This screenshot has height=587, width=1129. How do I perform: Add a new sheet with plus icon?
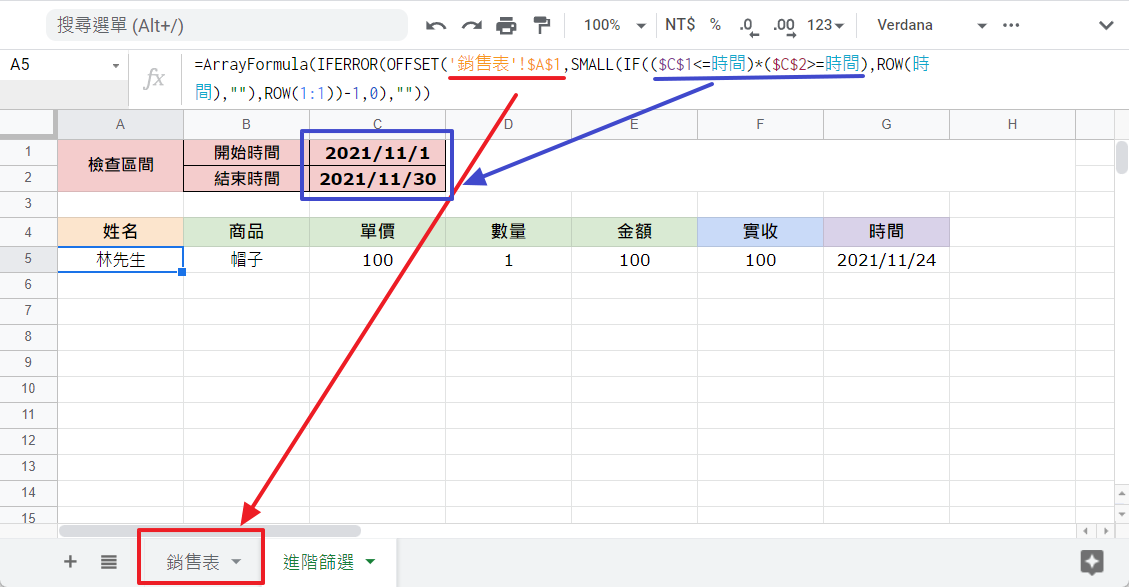pos(70,562)
